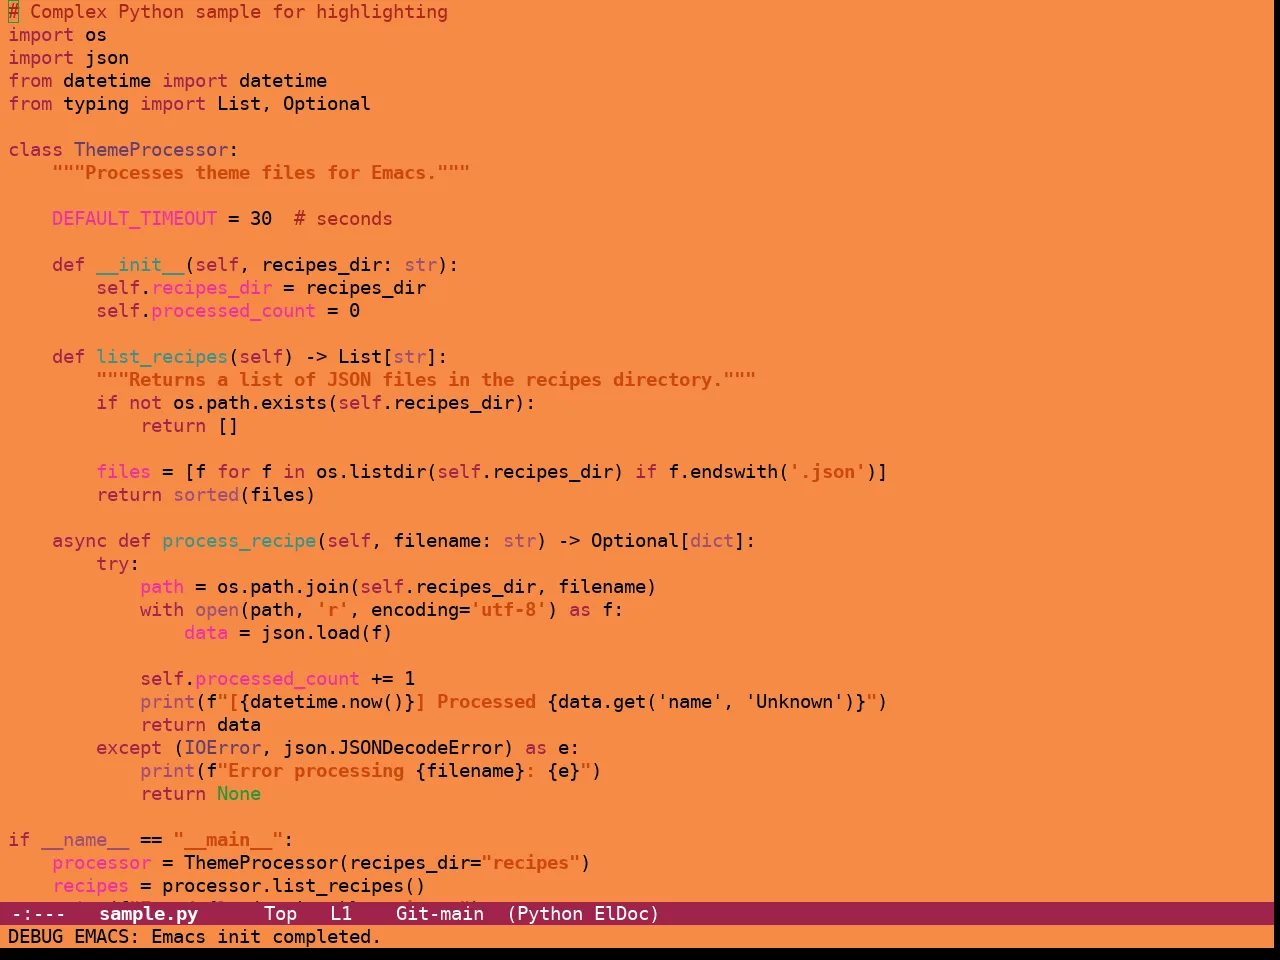
Task: Click 'sorted' in the return statement
Action: [x=206, y=495]
